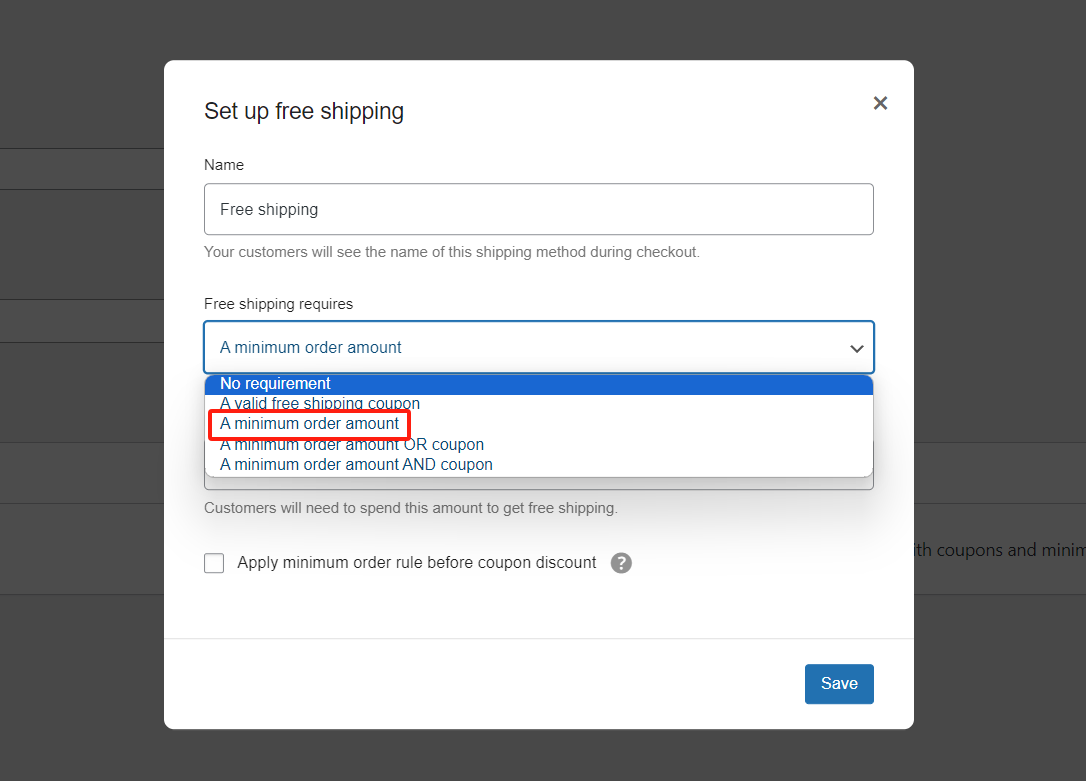Click the Name field containing Free shipping
Image resolution: width=1086 pixels, height=781 pixels.
point(538,209)
